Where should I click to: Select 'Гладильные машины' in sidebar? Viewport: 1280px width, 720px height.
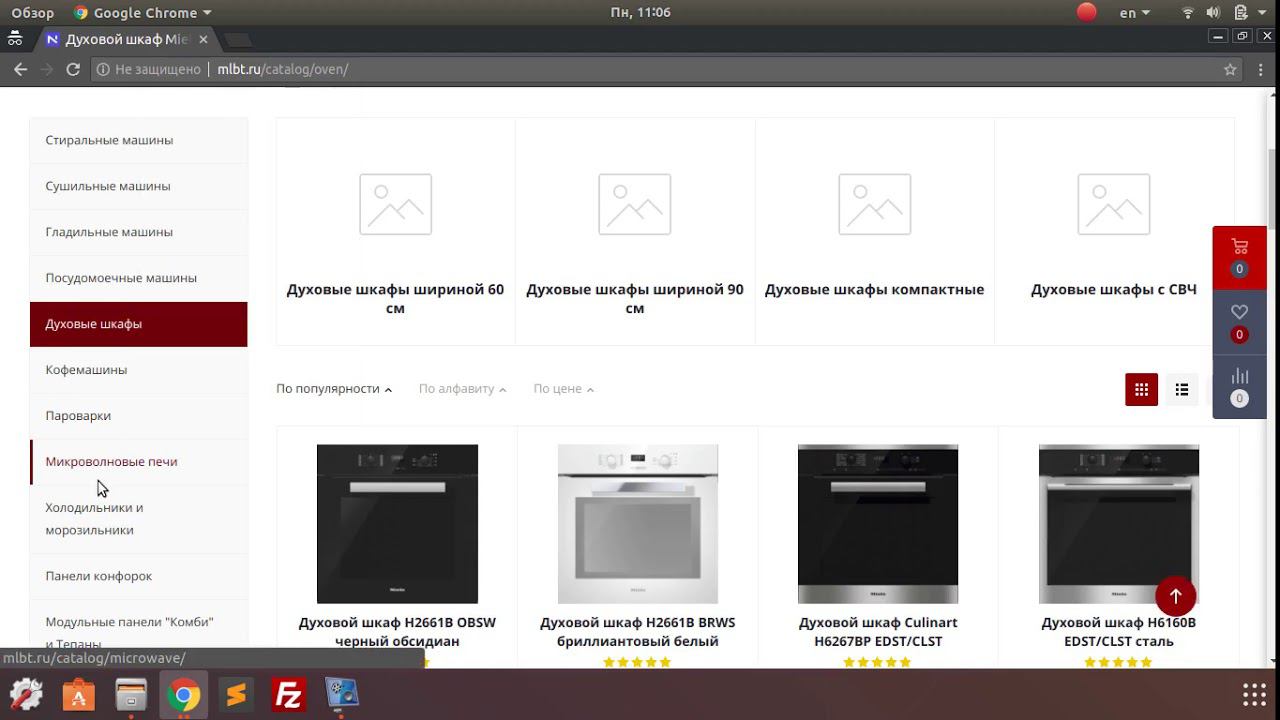pos(139,232)
